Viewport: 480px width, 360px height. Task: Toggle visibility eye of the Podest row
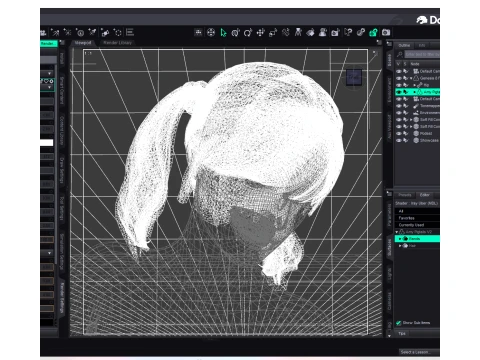(399, 133)
